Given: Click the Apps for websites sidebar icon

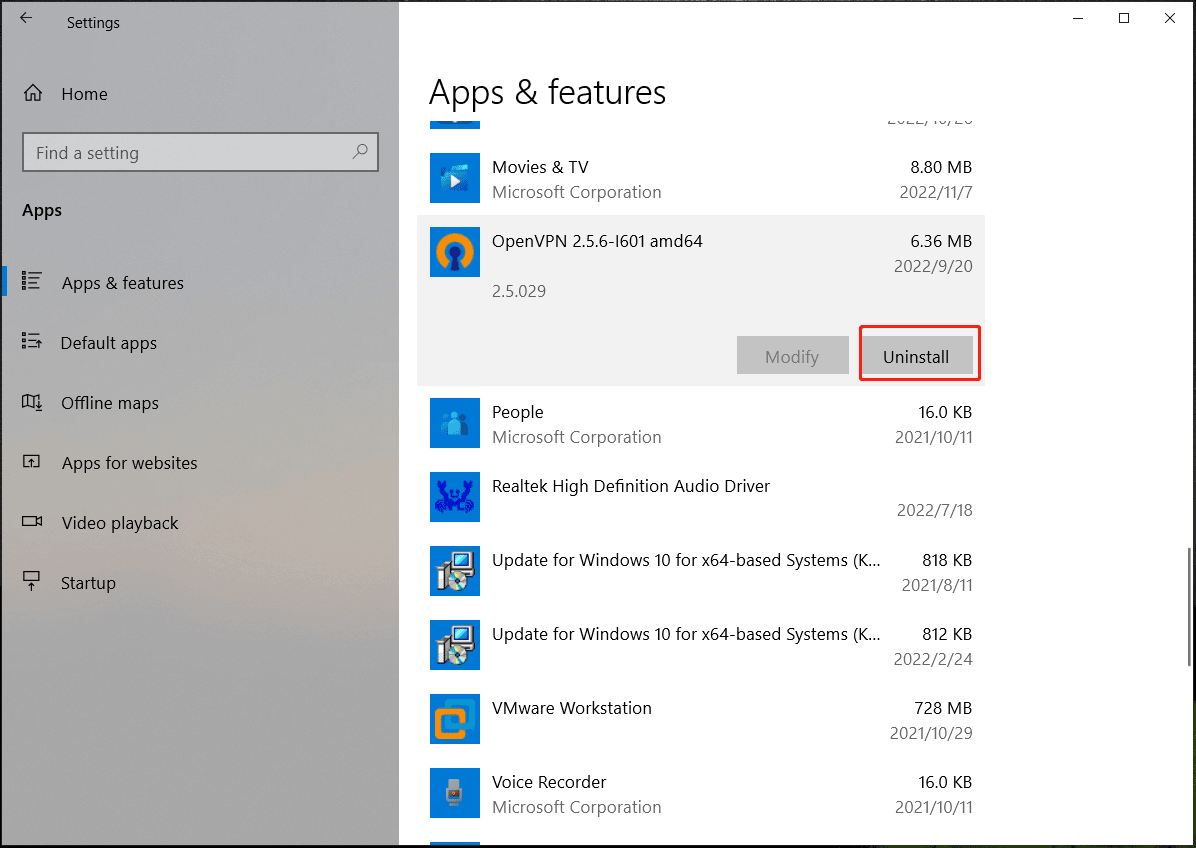Looking at the screenshot, I should click(31, 461).
